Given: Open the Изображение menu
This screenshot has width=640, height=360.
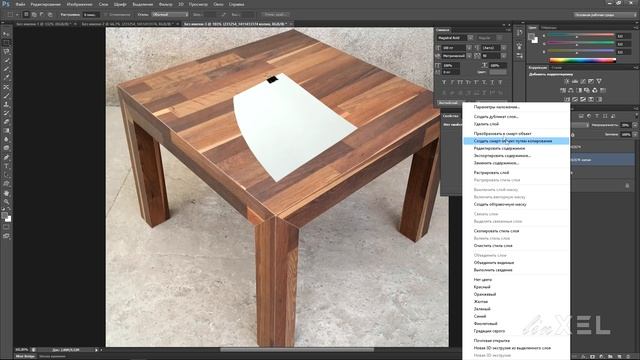Looking at the screenshot, I should click(x=80, y=4).
